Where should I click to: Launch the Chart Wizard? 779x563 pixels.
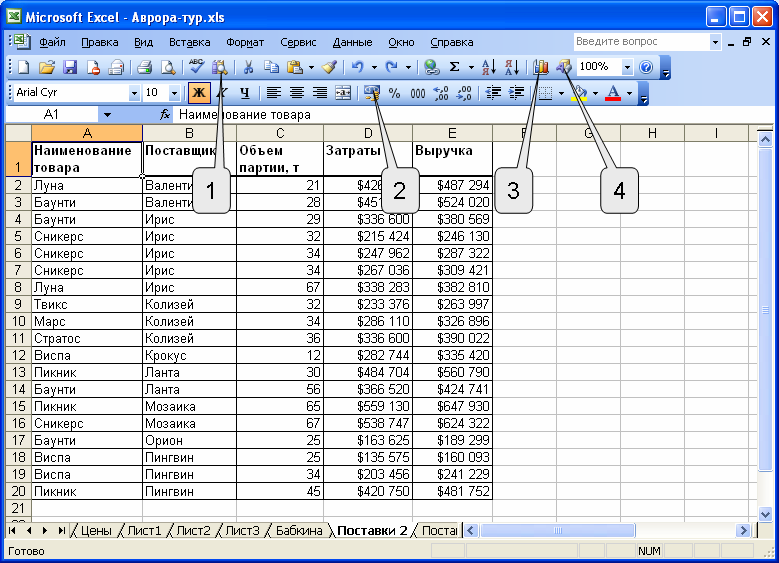[541, 67]
